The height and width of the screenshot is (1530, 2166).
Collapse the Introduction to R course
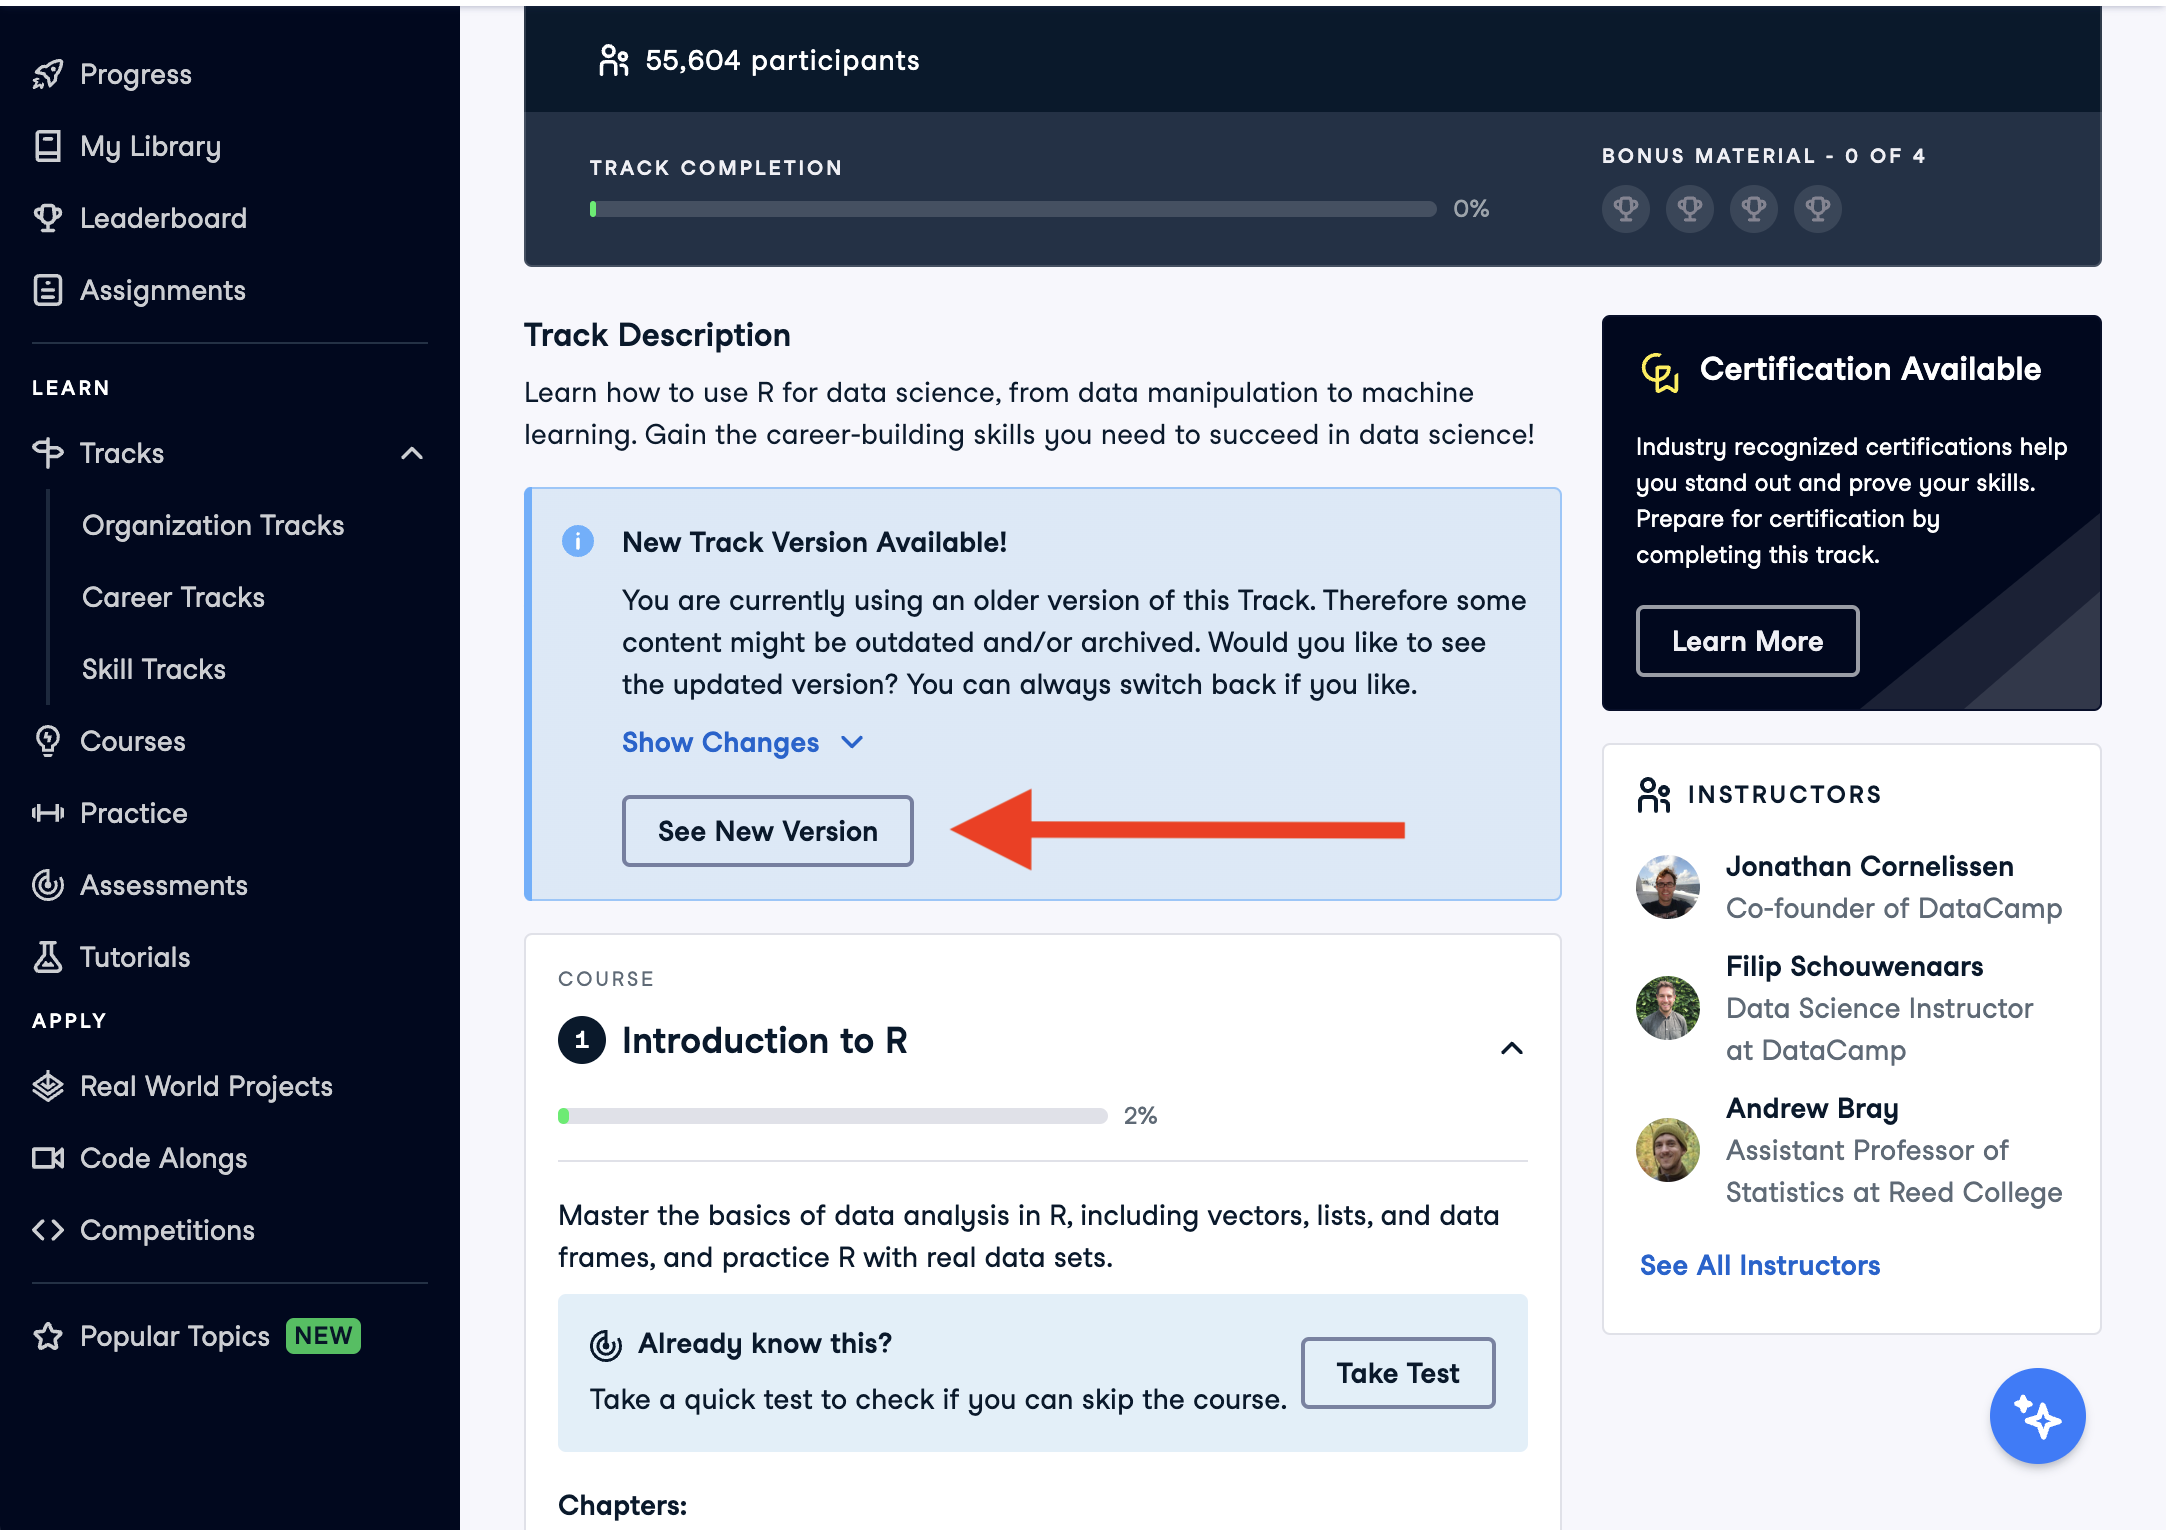click(x=1511, y=1048)
